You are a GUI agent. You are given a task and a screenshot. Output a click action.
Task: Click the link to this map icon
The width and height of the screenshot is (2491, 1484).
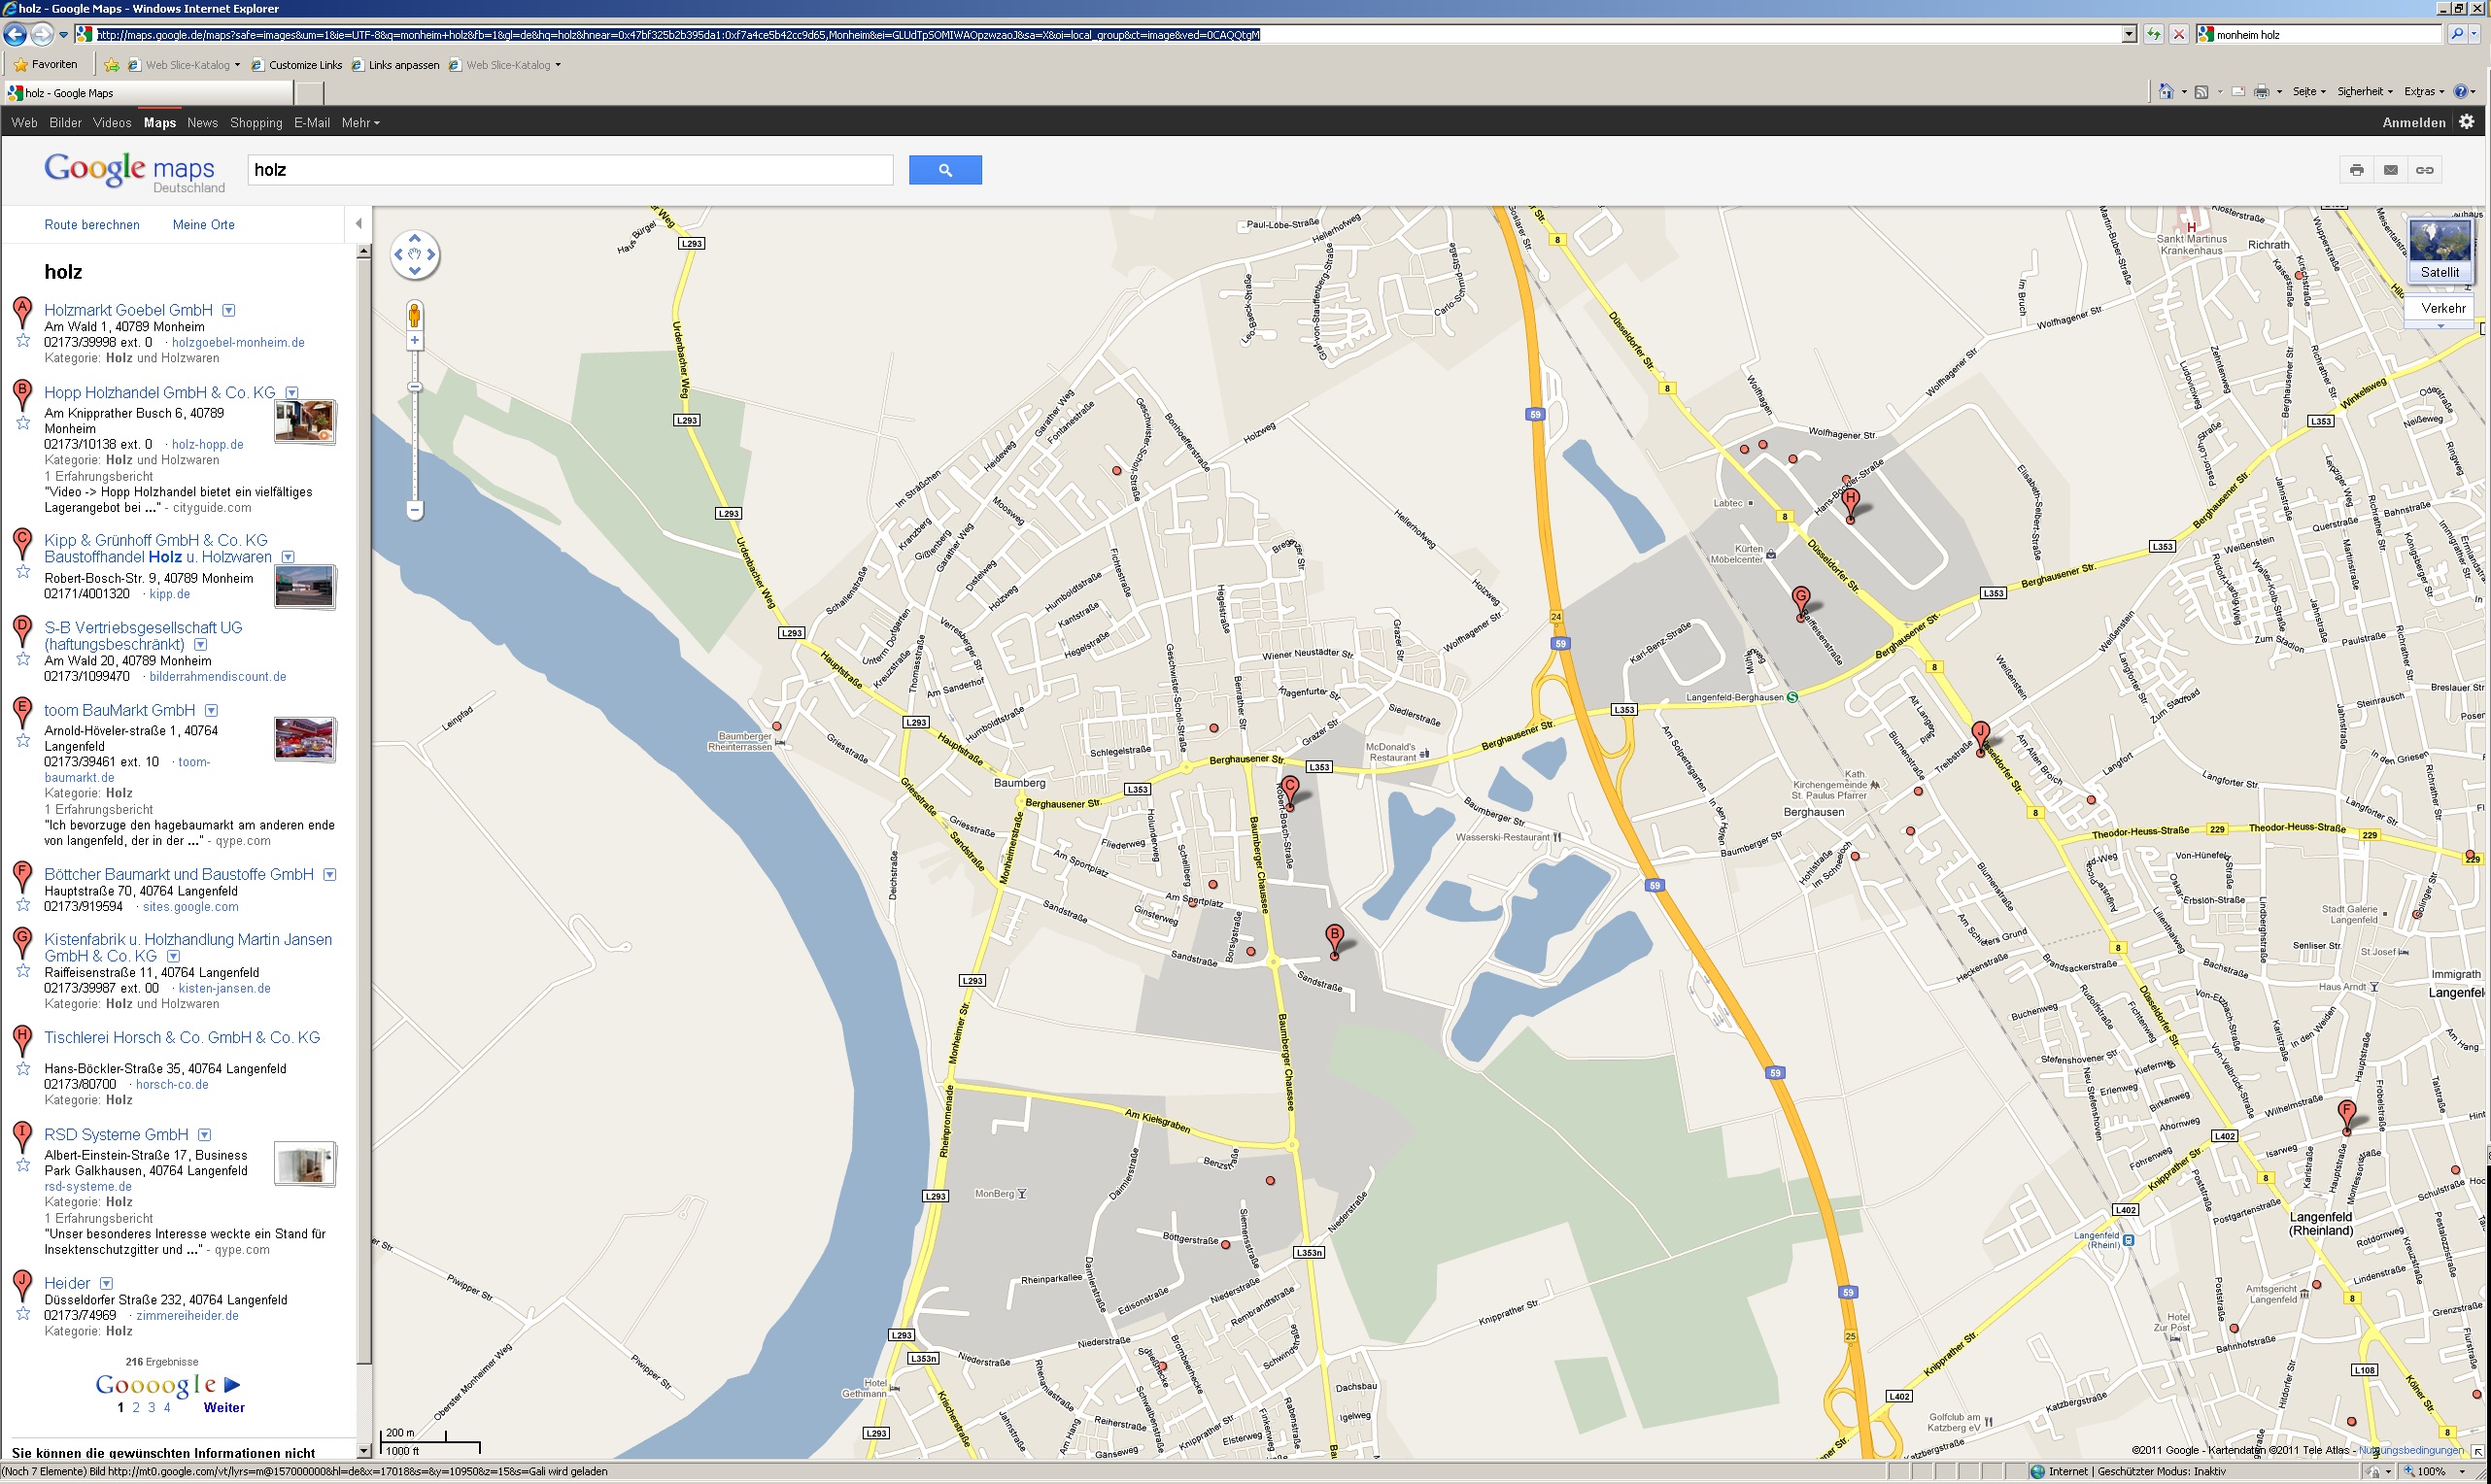click(2424, 170)
